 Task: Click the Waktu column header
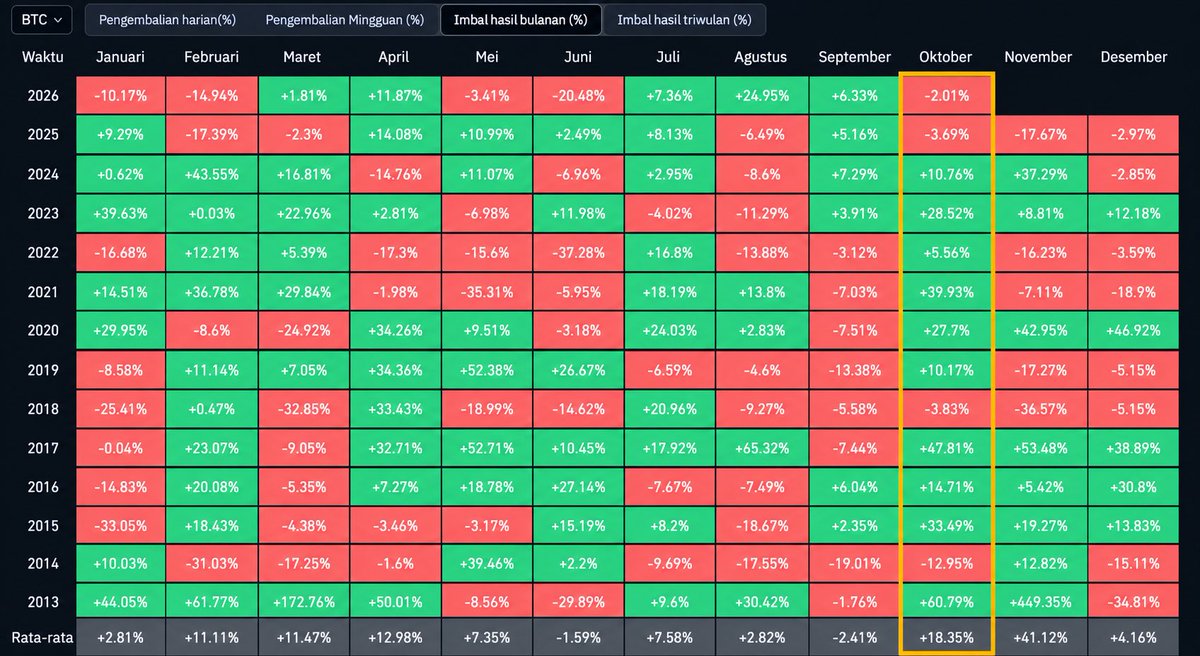point(42,57)
